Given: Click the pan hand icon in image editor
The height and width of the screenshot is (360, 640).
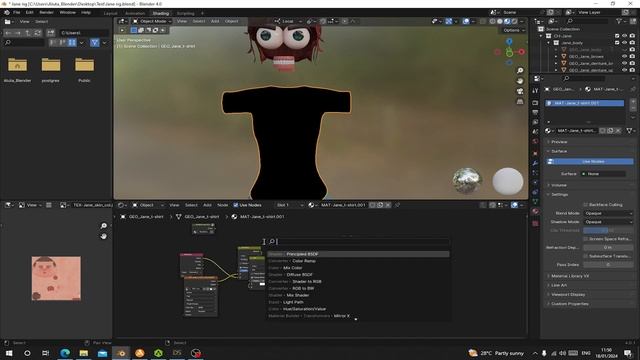Looking at the screenshot, I should [104, 236].
